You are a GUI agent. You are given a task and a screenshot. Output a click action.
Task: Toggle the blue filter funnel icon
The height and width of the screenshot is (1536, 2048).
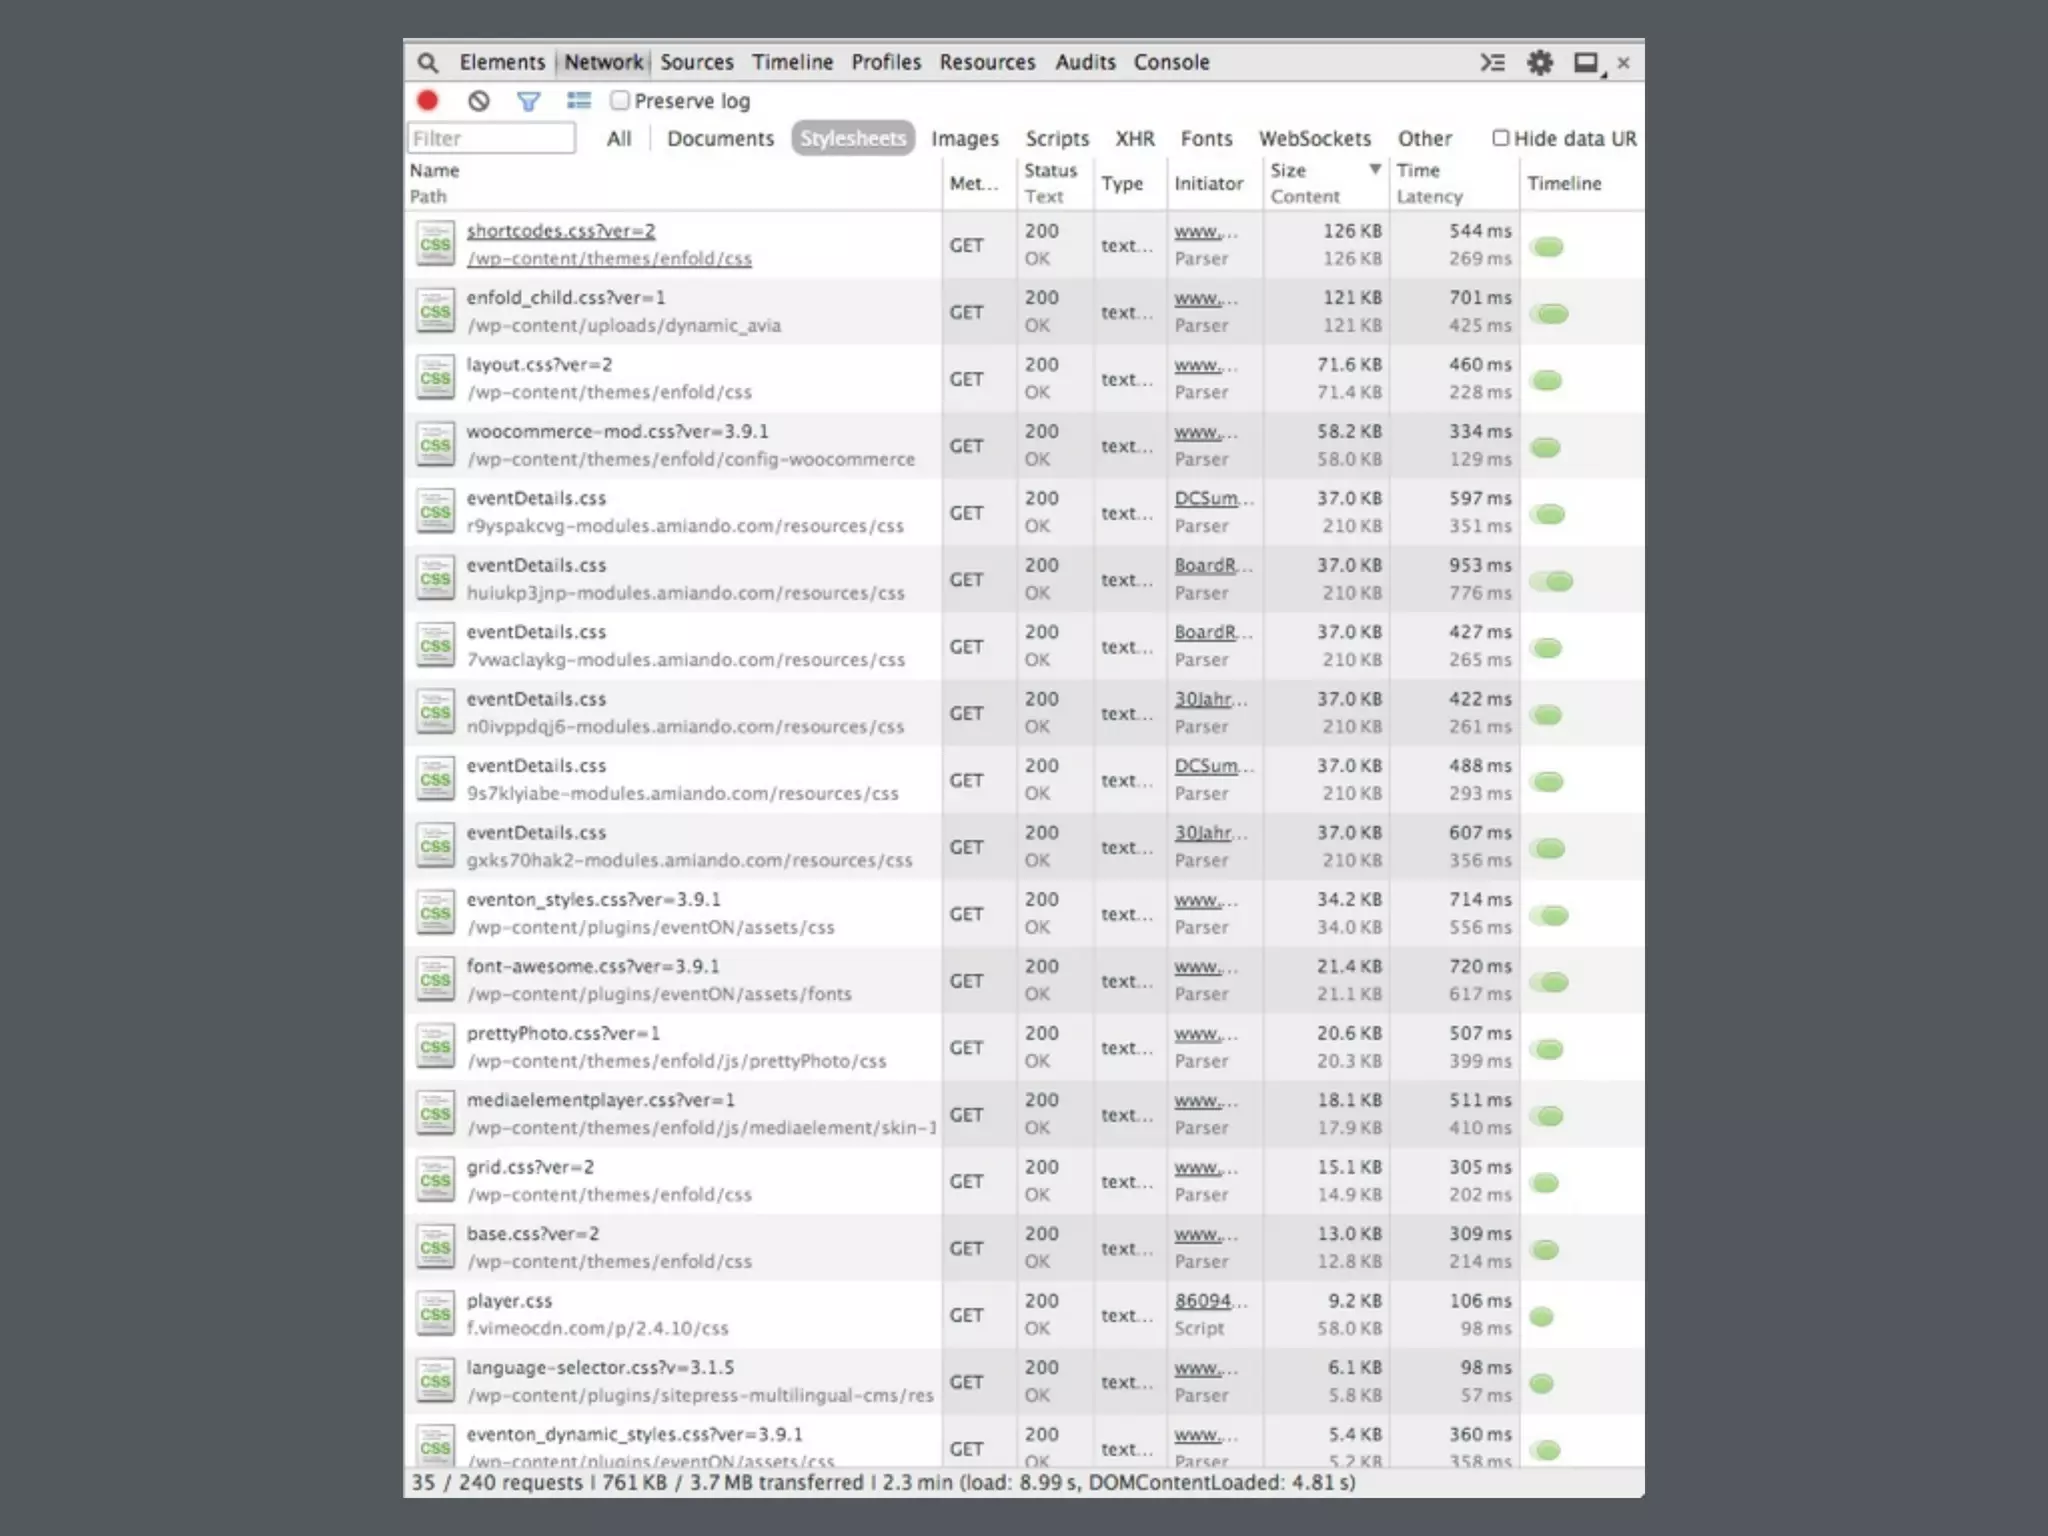[529, 101]
